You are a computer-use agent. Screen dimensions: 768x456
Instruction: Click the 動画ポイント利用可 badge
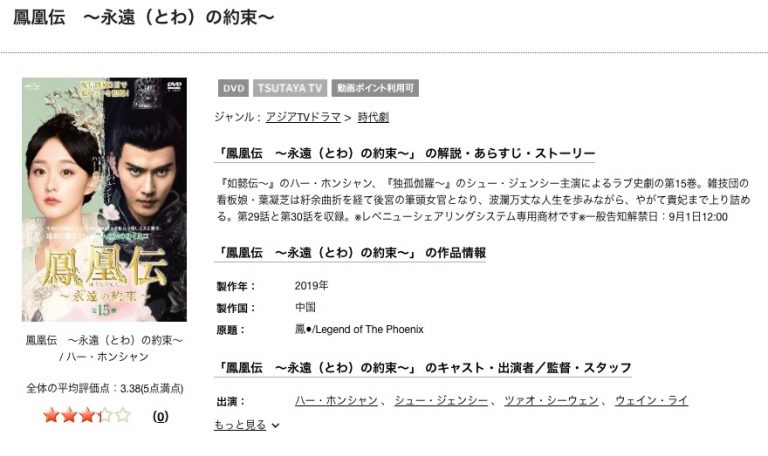coord(375,88)
